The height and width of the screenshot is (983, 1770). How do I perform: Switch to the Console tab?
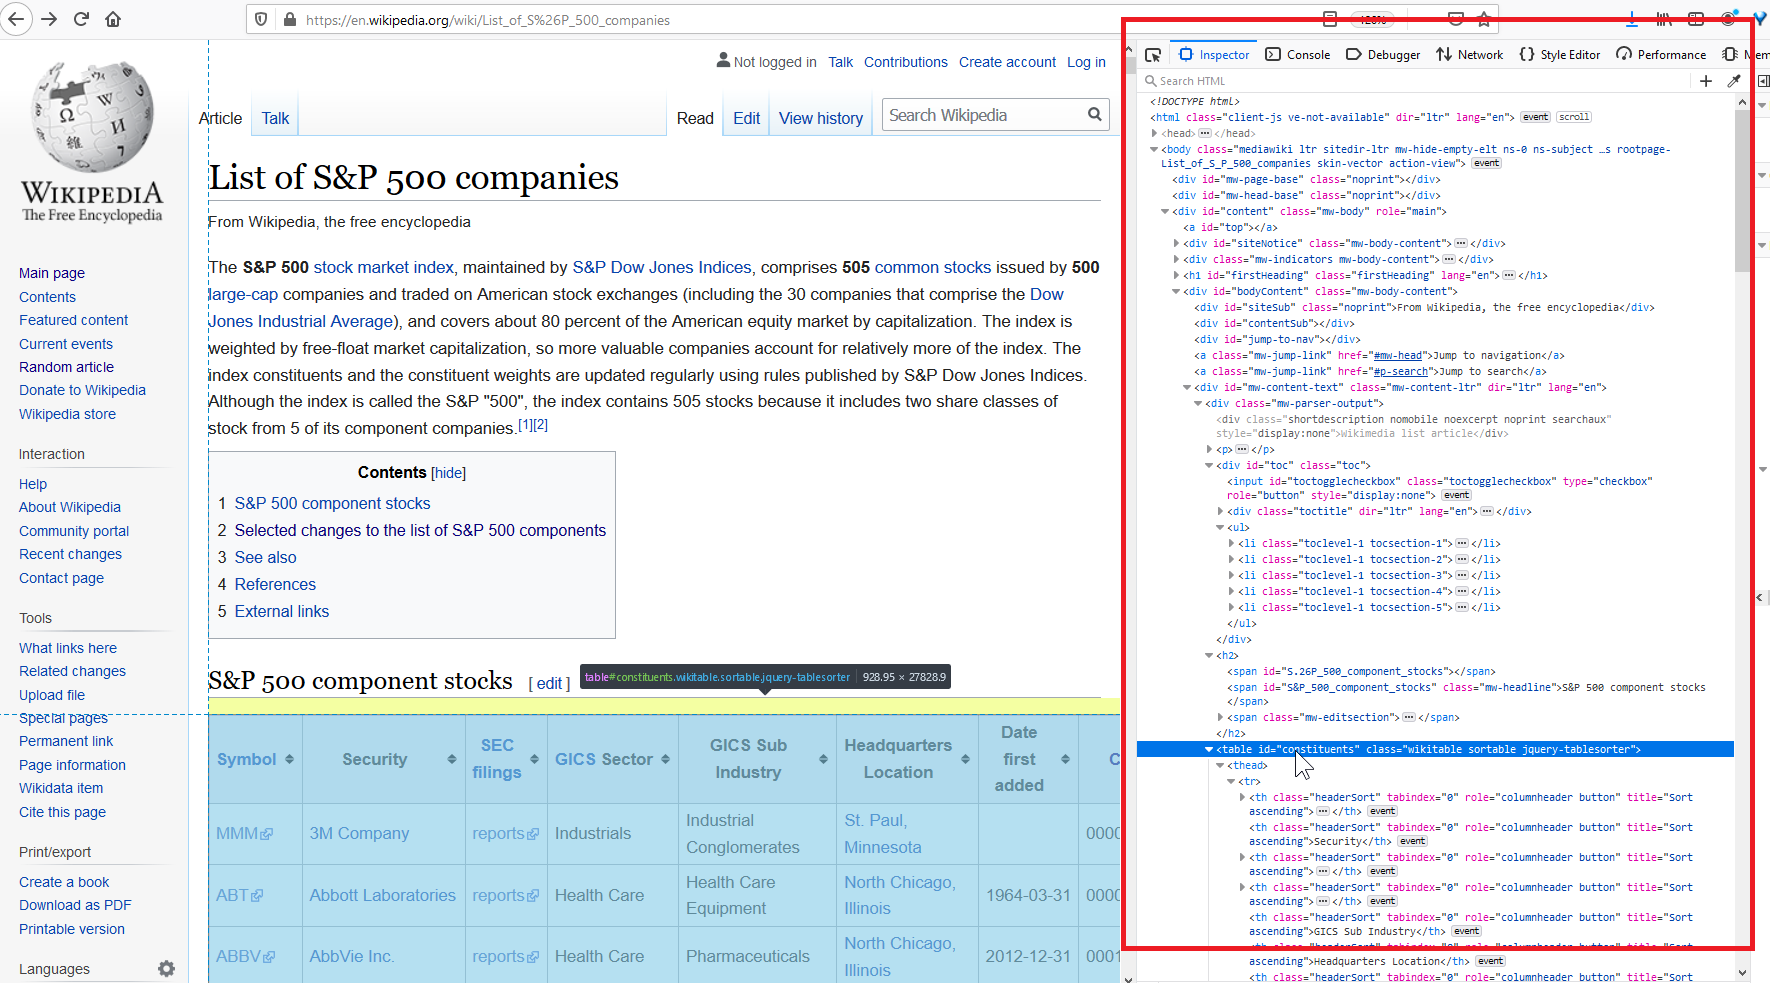point(1298,55)
